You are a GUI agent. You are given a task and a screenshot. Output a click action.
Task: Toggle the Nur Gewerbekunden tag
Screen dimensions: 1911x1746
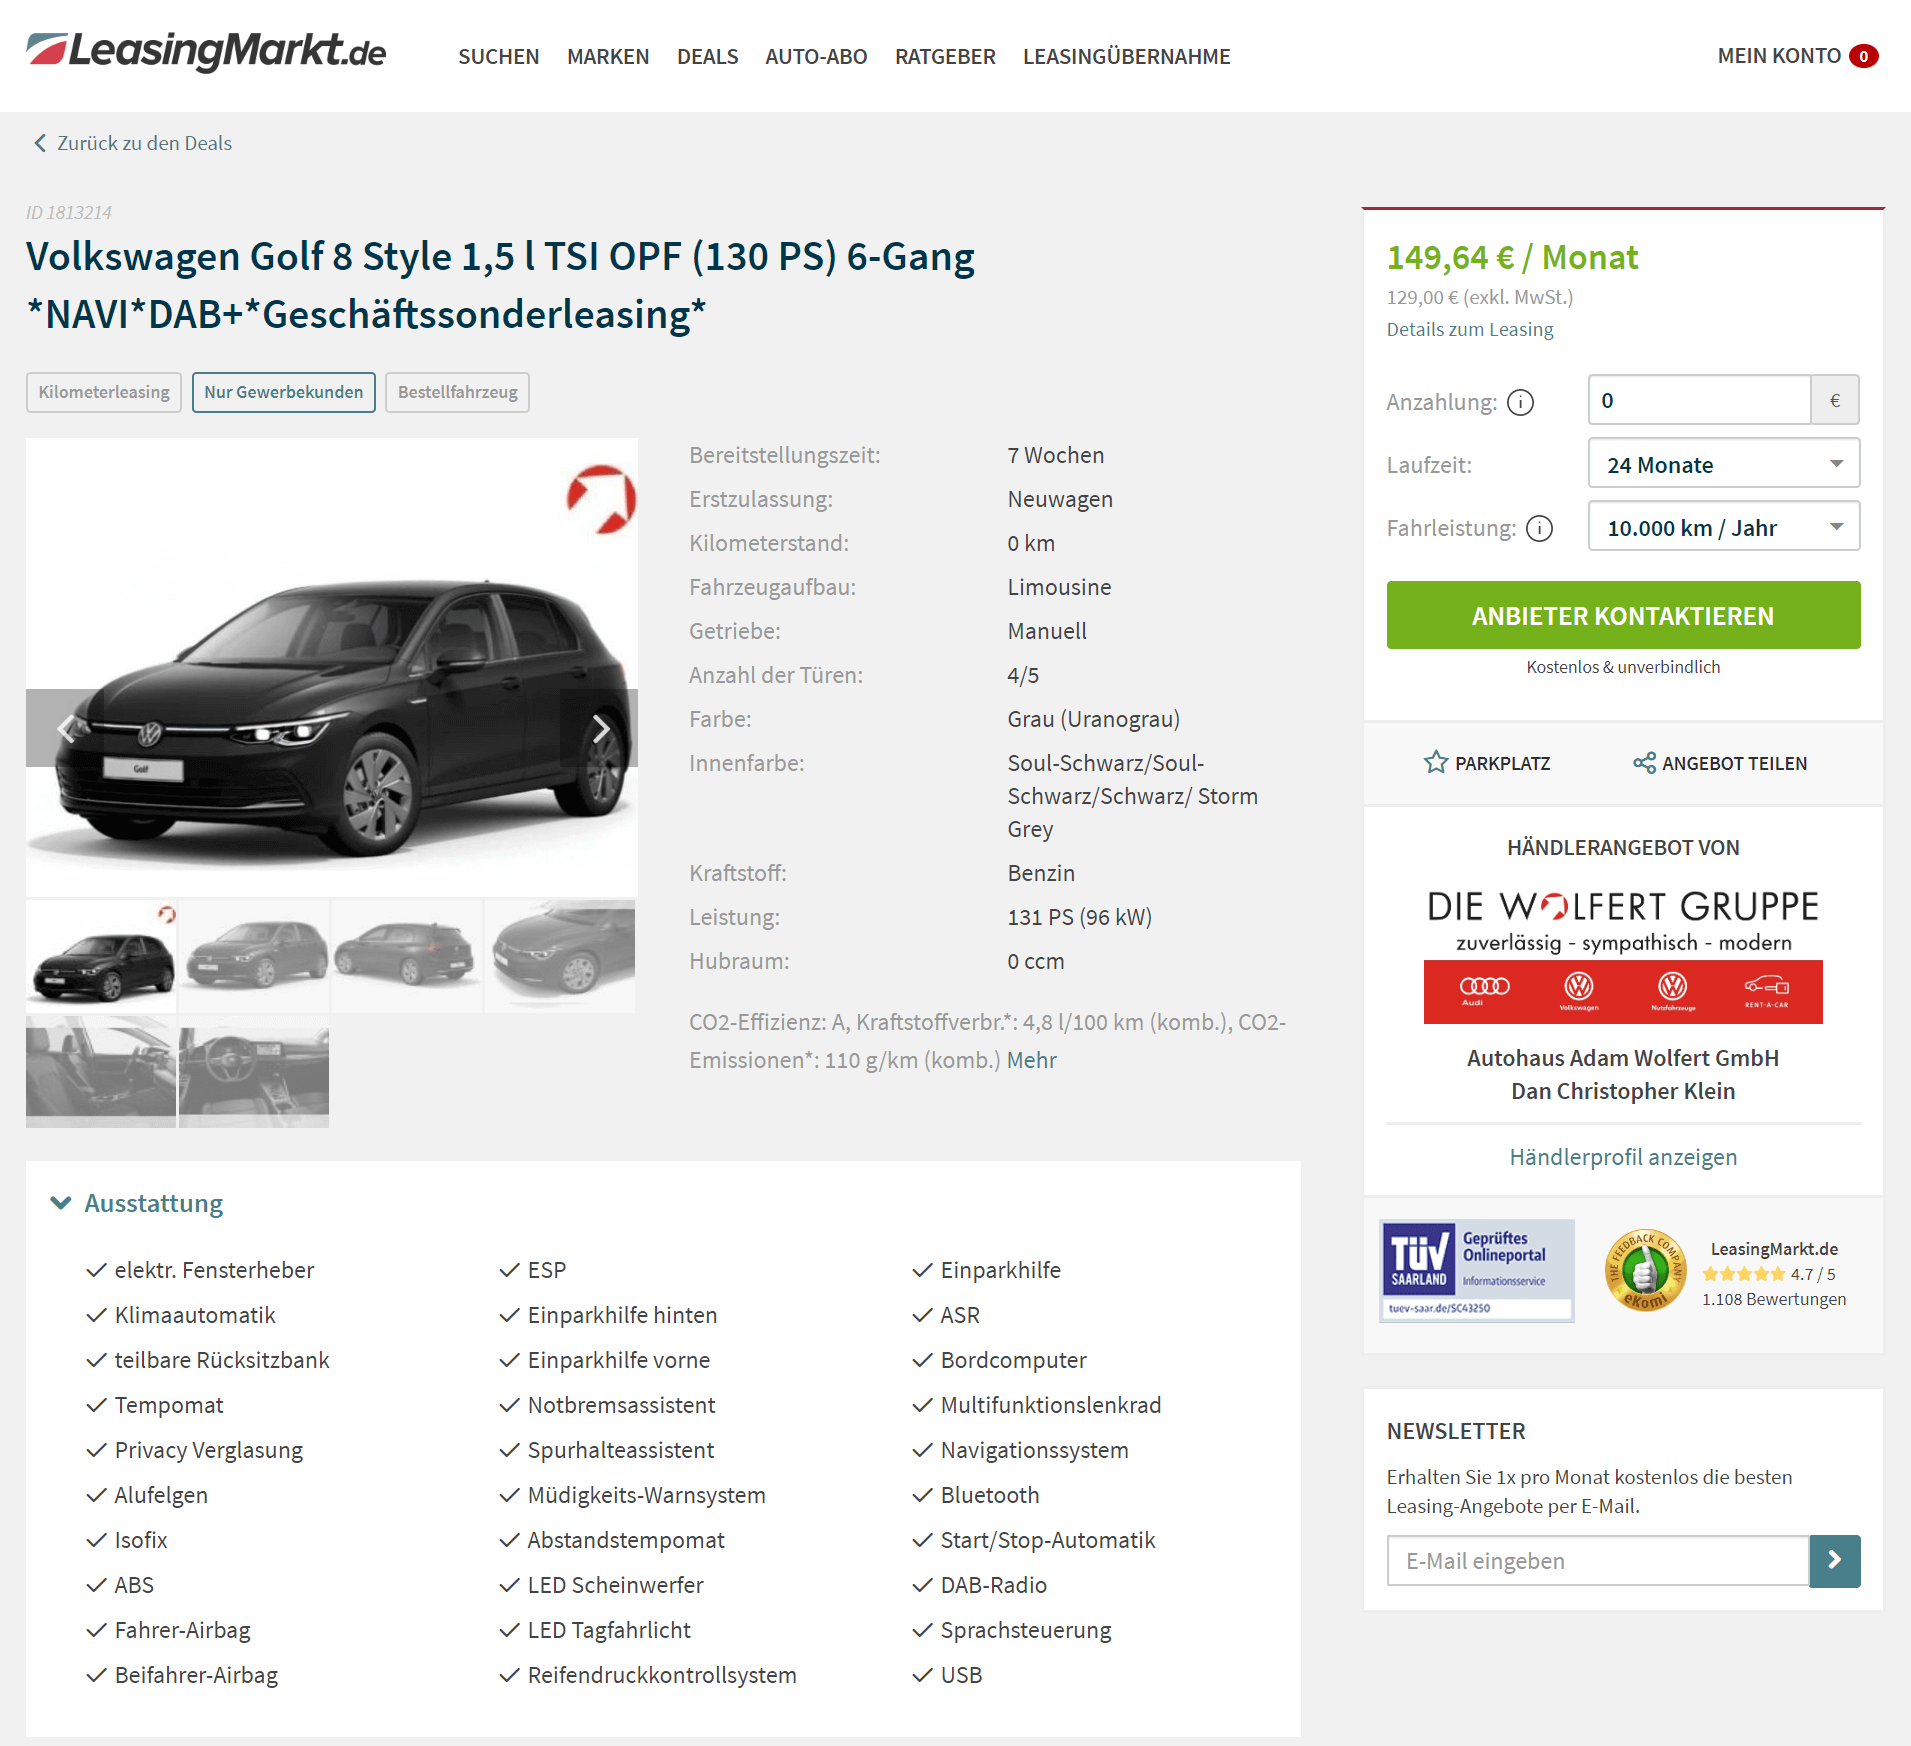[284, 392]
